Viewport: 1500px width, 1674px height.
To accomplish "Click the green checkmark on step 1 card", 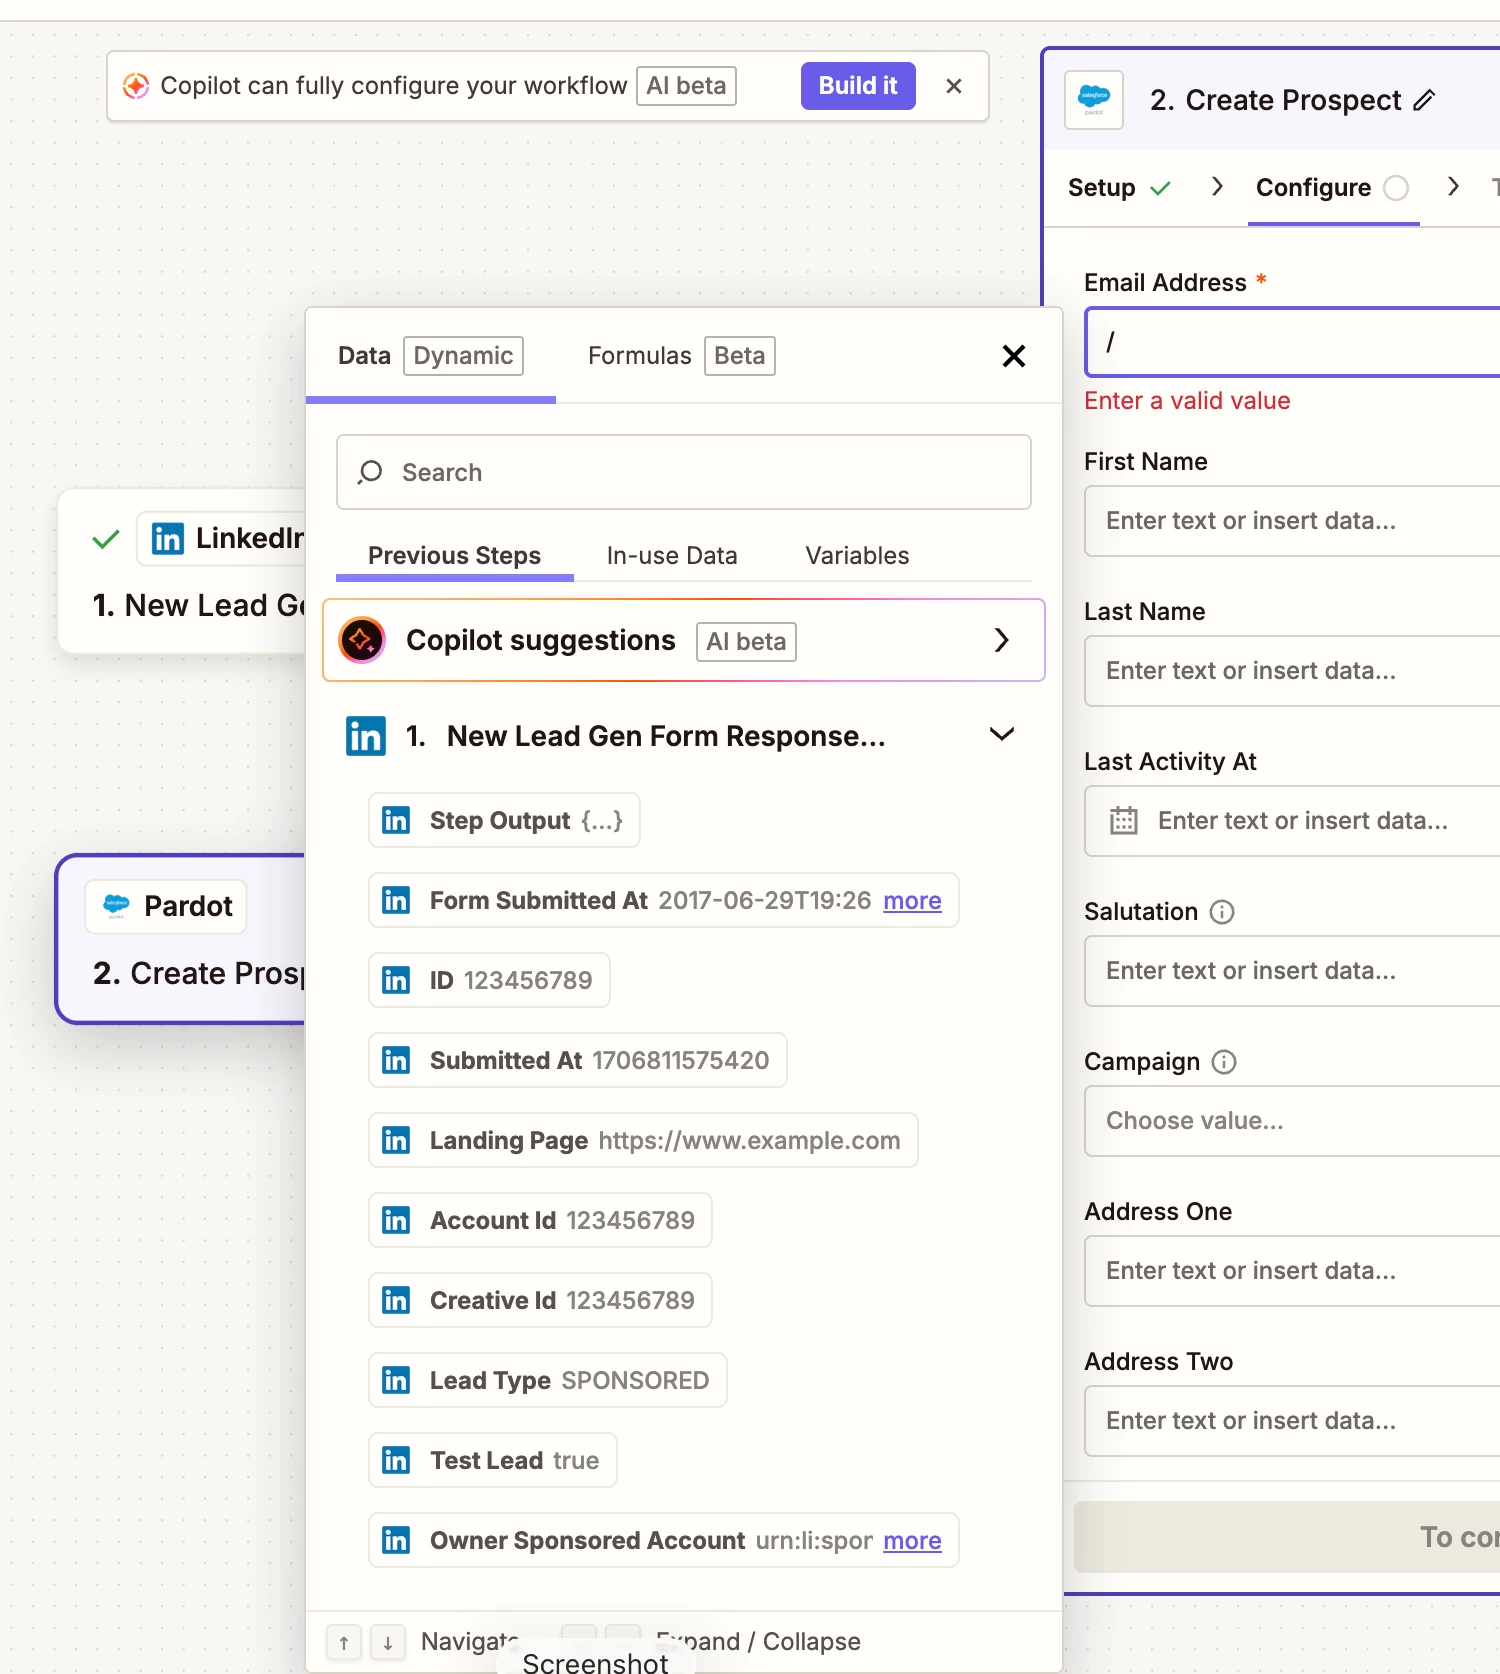I will point(106,540).
